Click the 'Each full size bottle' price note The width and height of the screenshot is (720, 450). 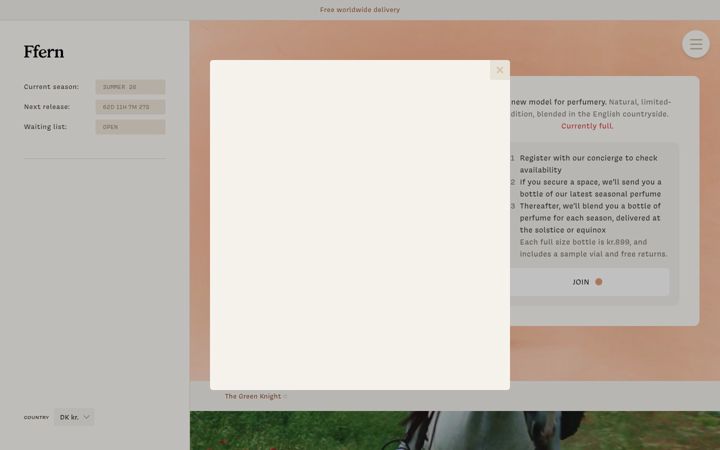click(593, 248)
